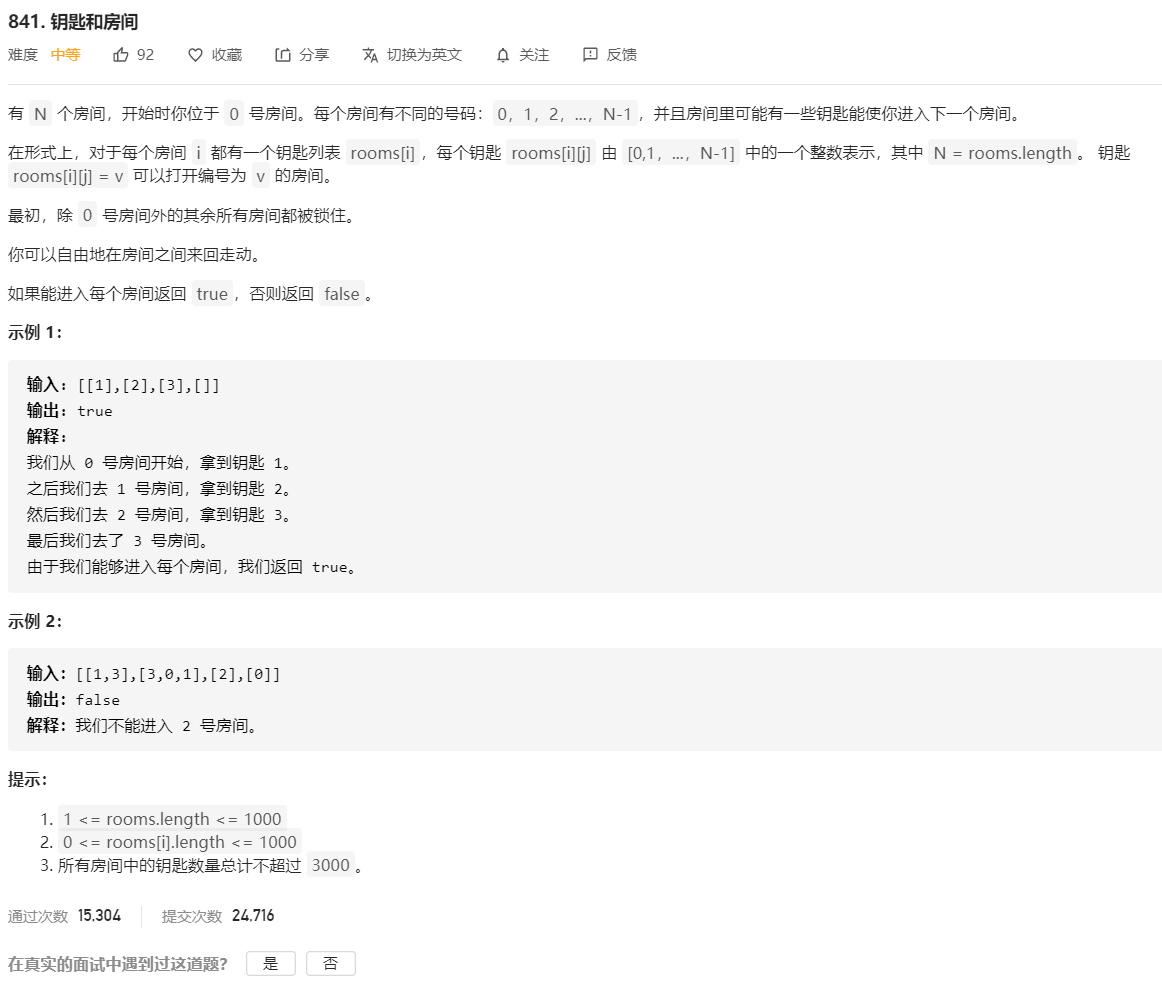
Task: Click the 分享 share label
Action: (314, 55)
